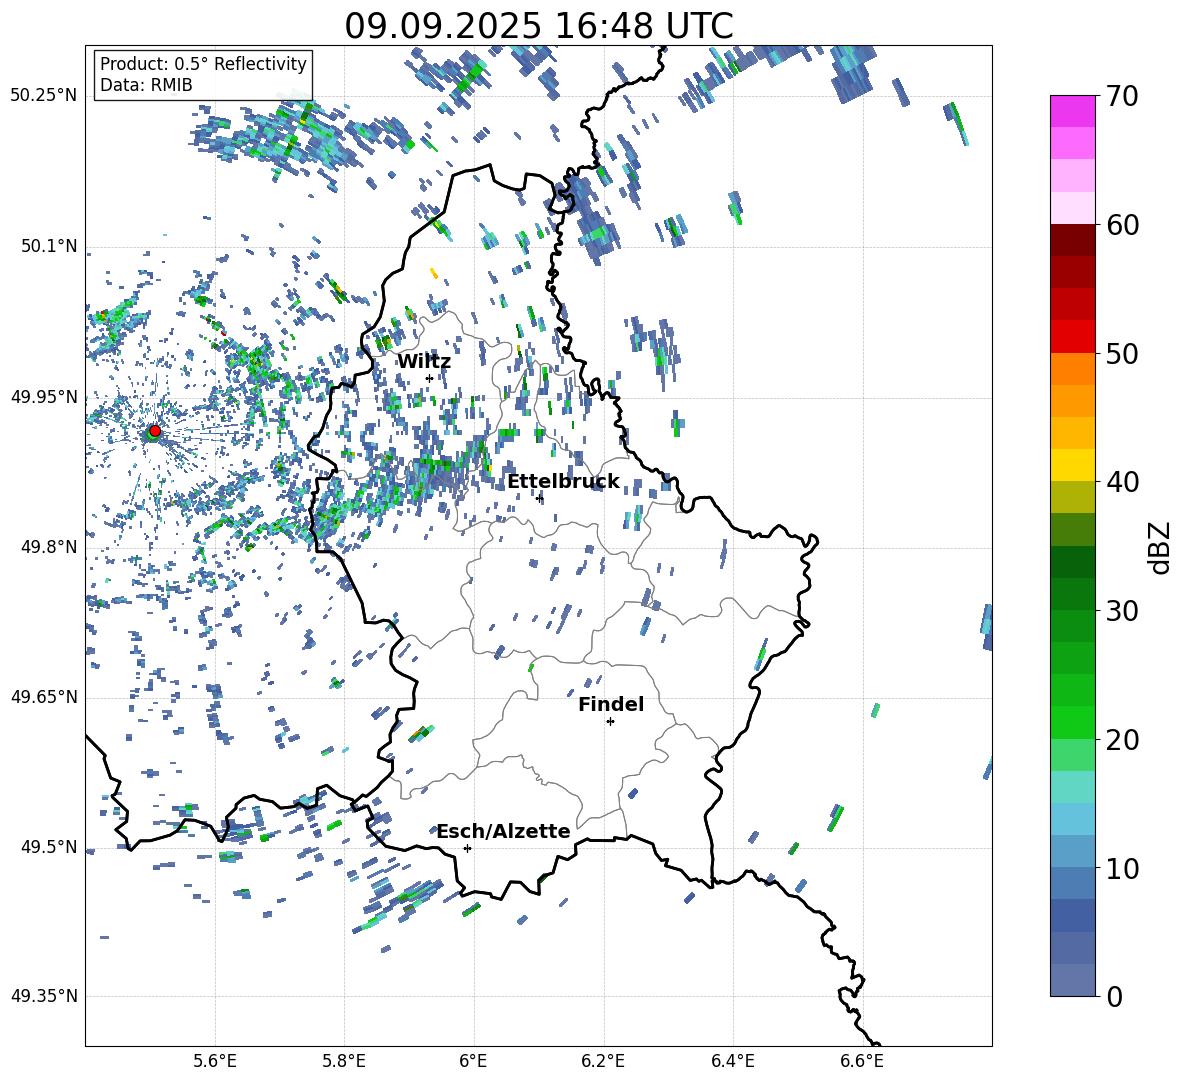
Task: Click the timestamp title 09.09.2025 16:48 UTC
Action: (539, 26)
